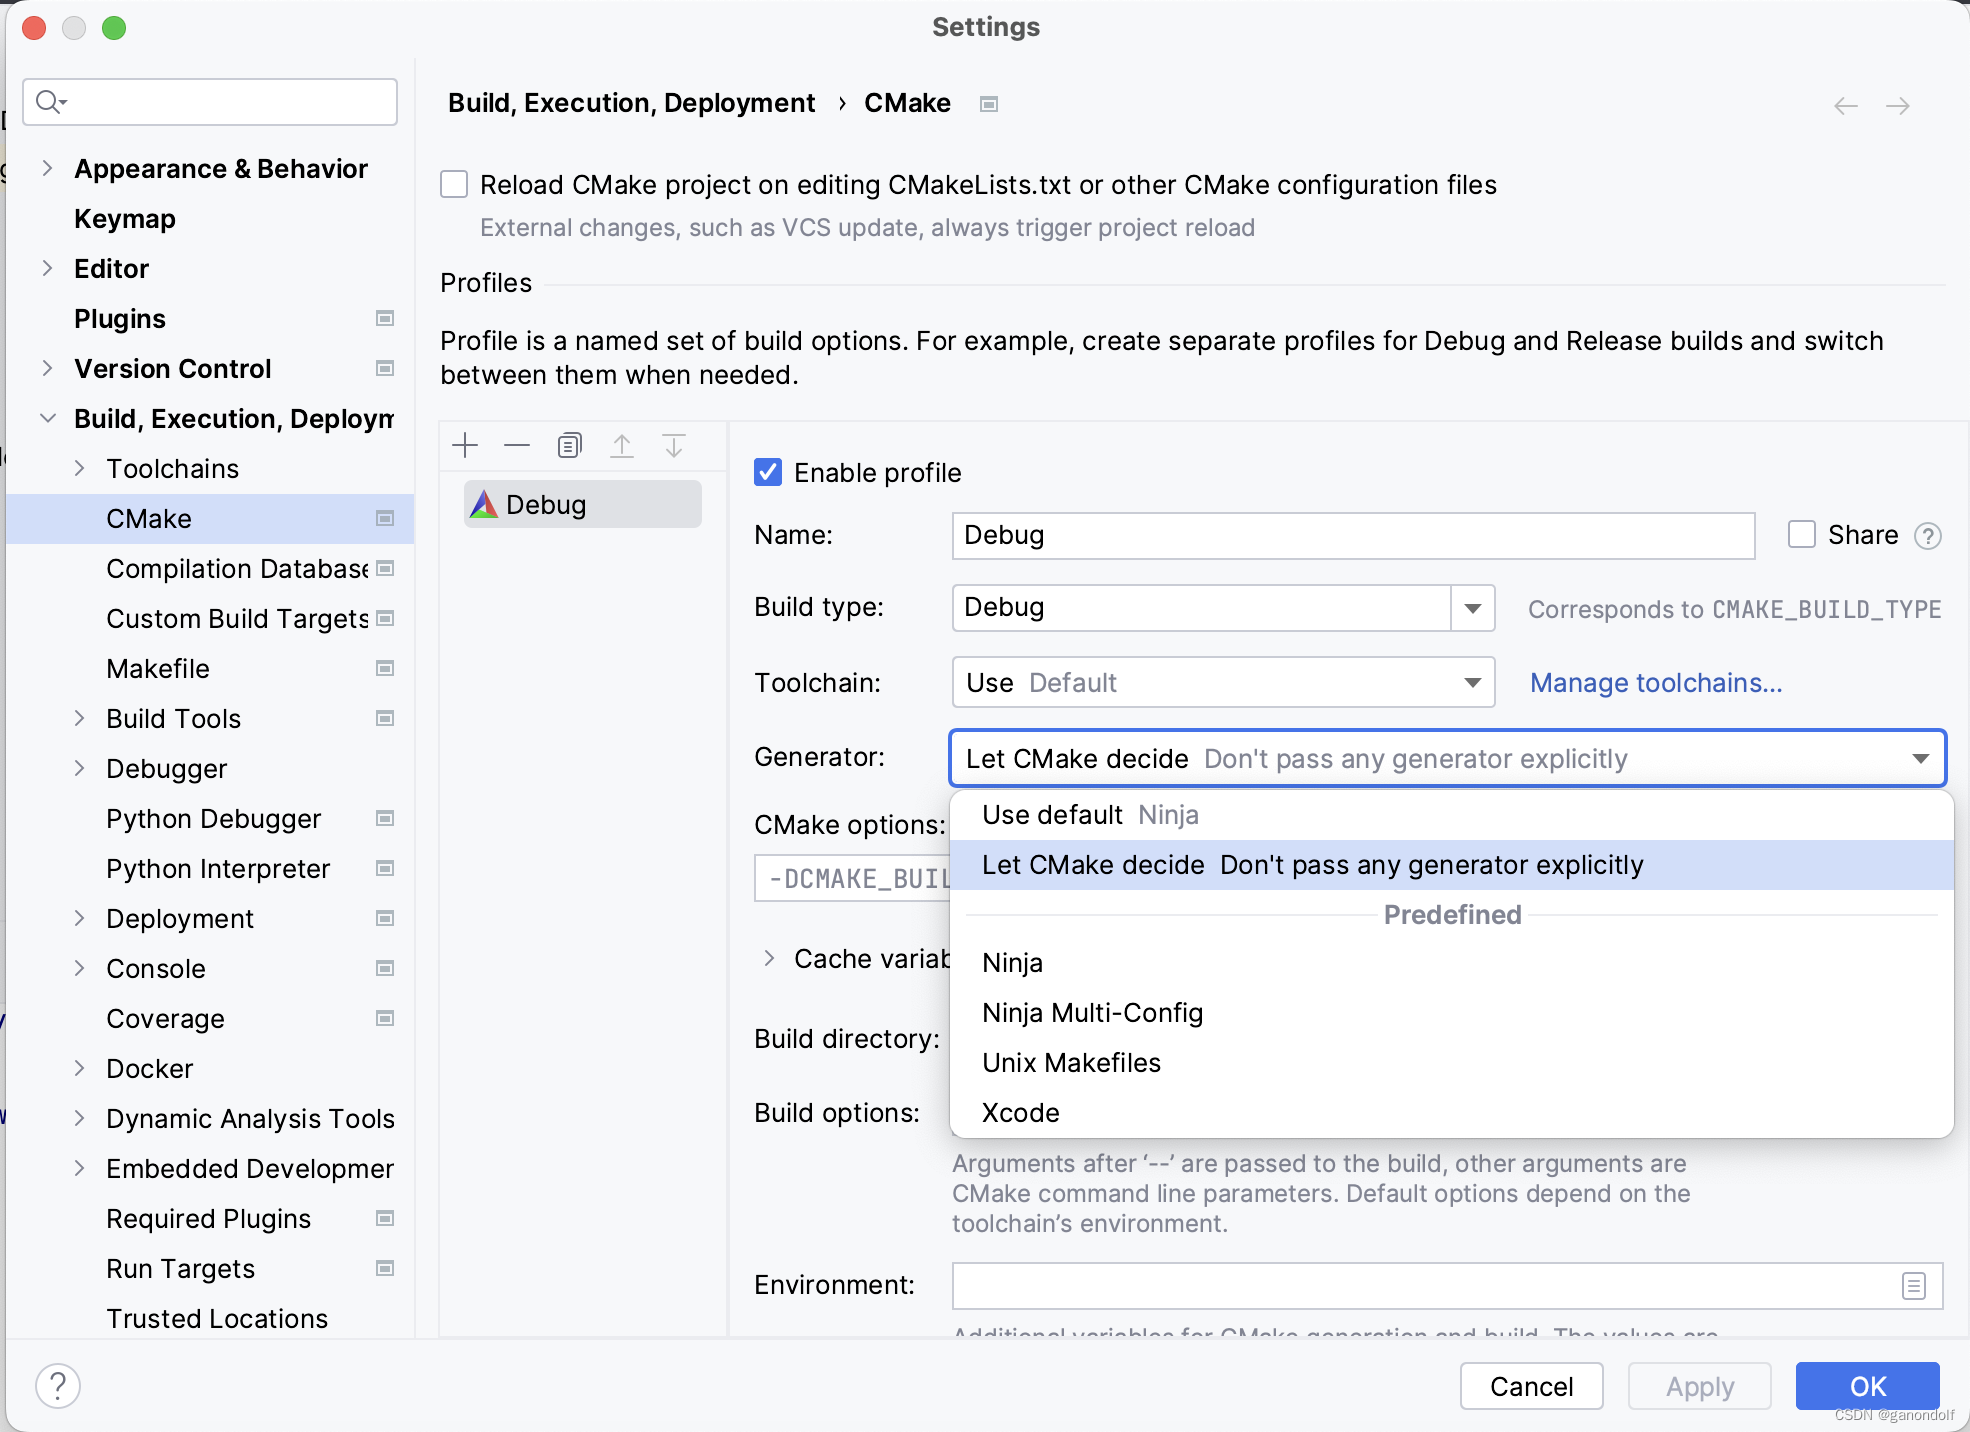Open the Build type dropdown arrow

pos(1472,608)
